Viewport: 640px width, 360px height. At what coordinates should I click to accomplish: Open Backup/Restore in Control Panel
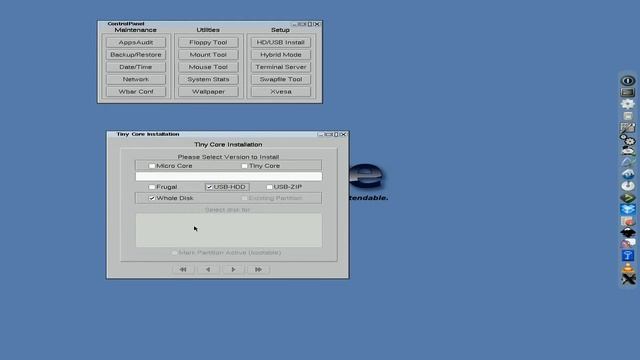(x=136, y=55)
